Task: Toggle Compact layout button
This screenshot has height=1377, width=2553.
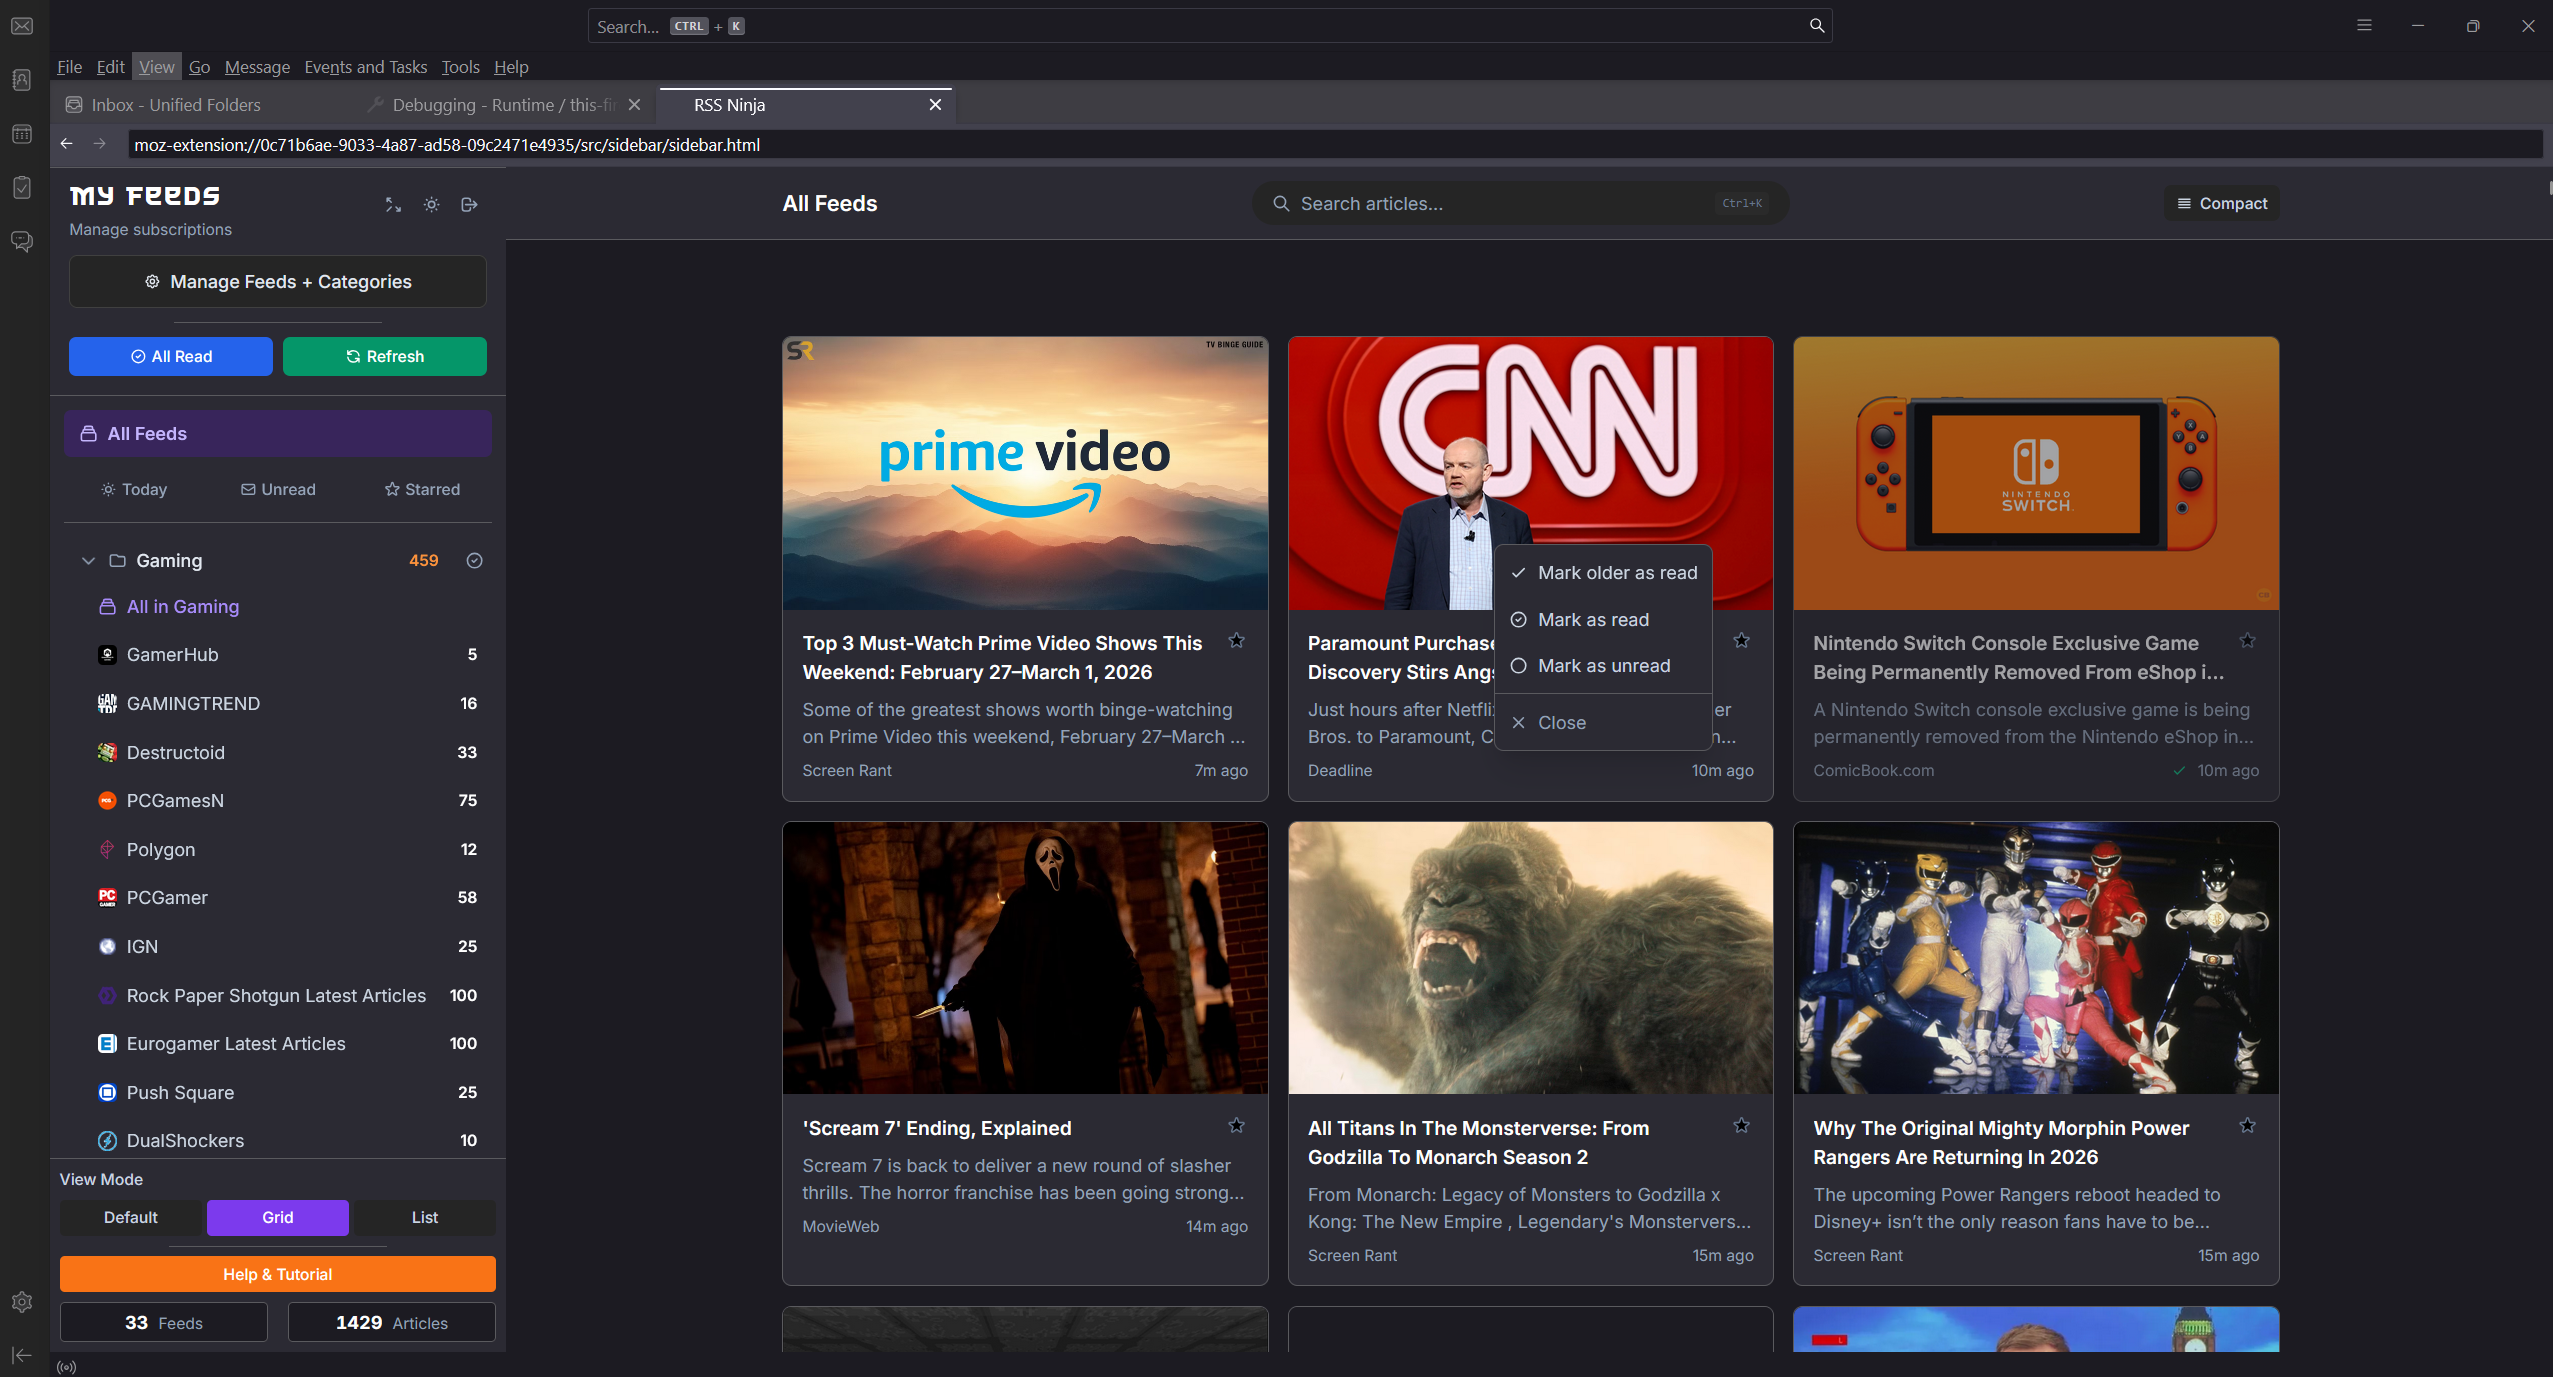Action: (2222, 203)
